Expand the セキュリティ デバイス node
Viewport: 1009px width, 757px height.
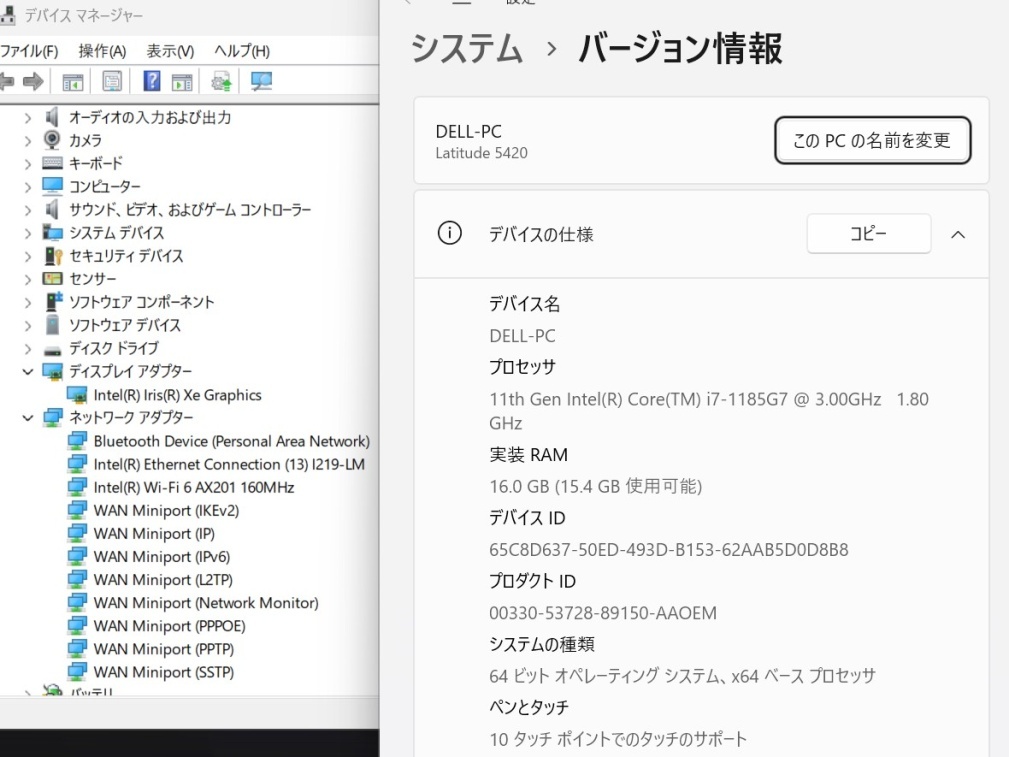28,256
